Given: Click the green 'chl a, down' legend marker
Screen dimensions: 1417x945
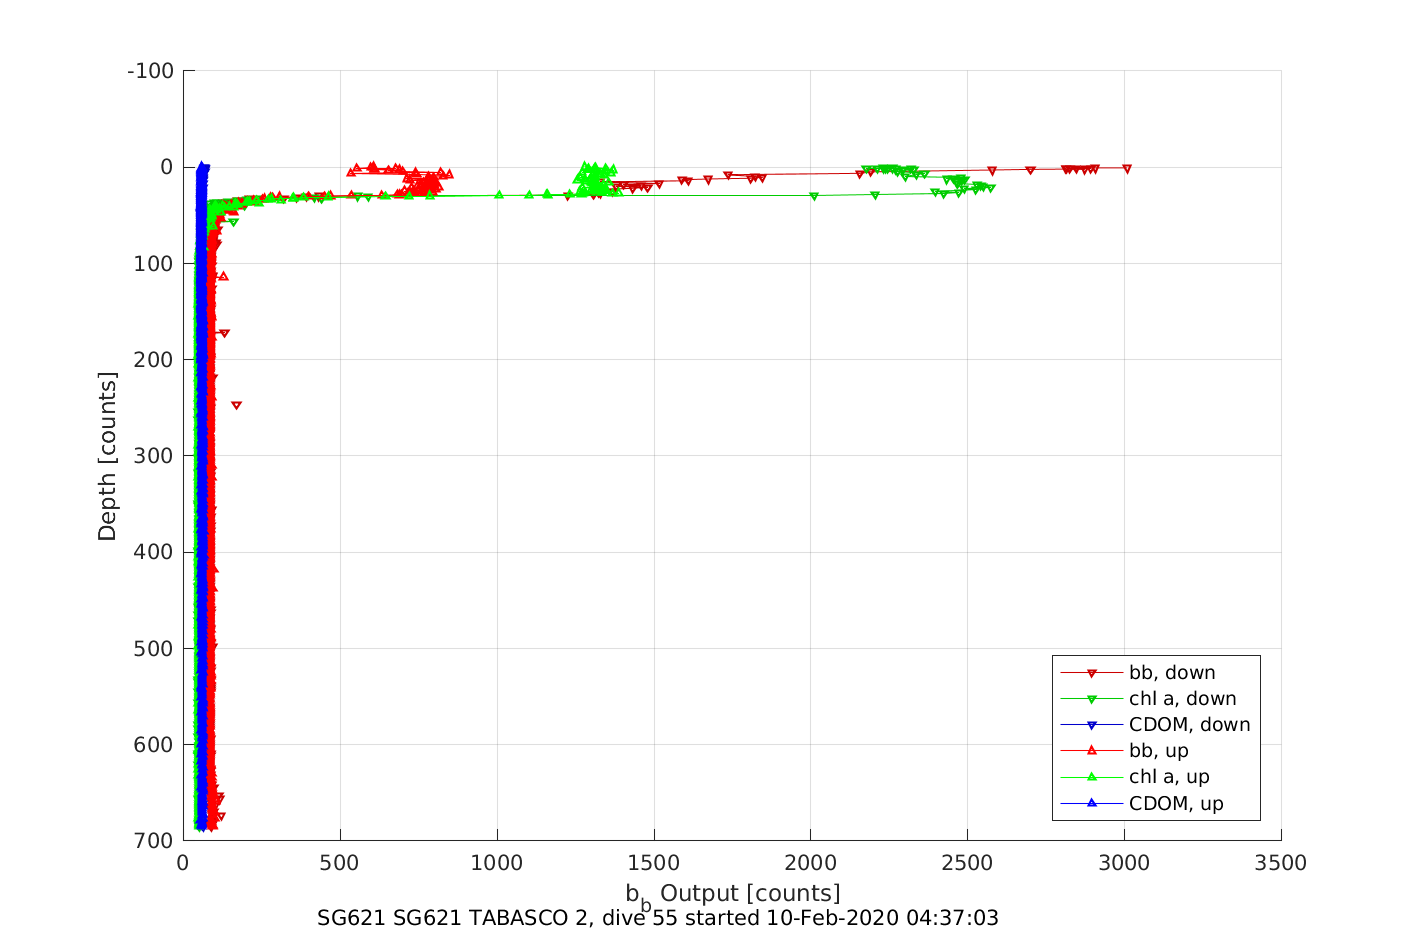Looking at the screenshot, I should 1092,699.
